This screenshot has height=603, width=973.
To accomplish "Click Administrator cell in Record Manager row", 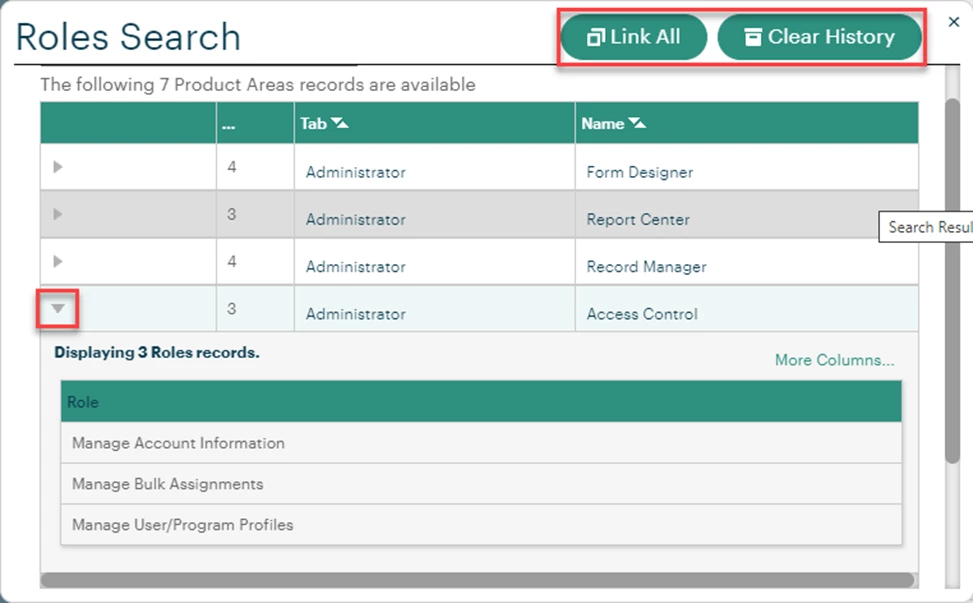I will point(434,262).
